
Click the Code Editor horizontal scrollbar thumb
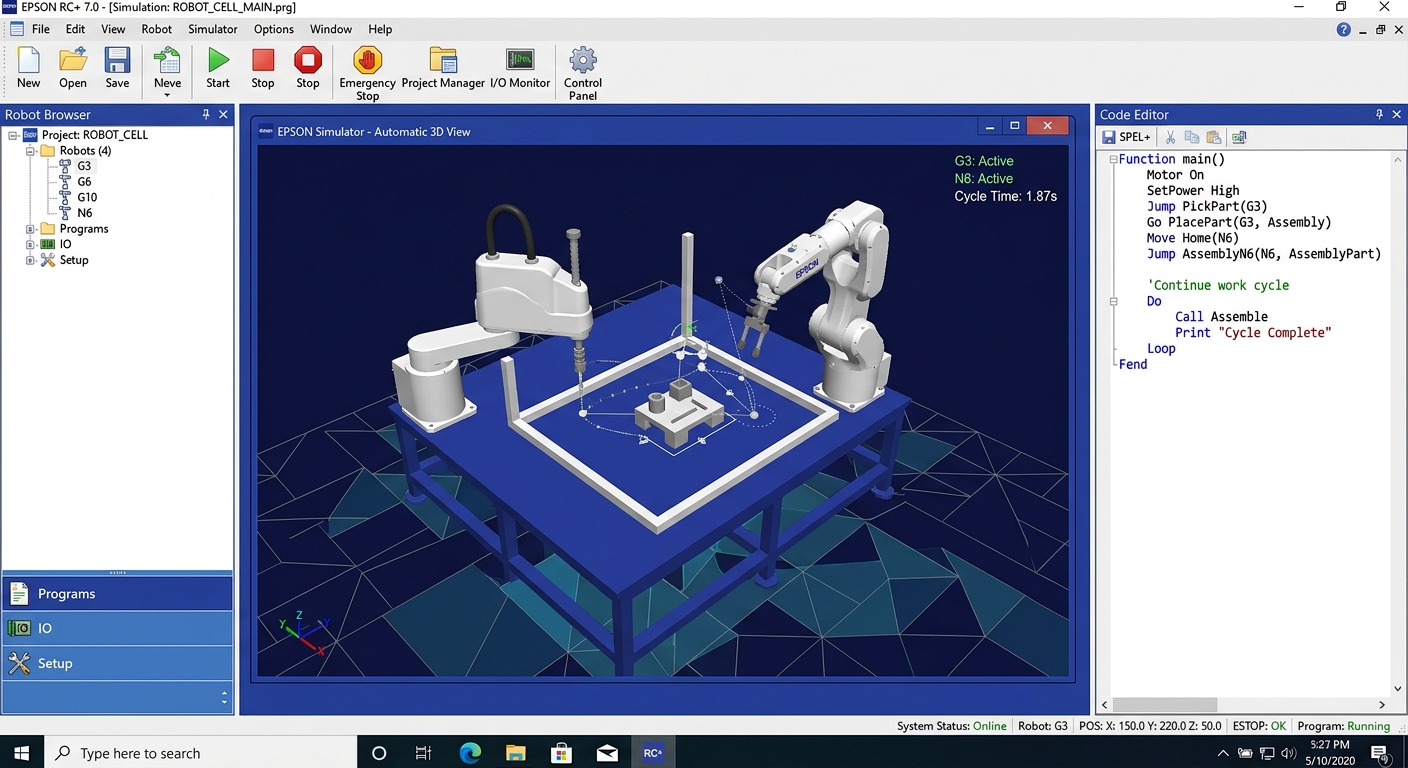point(1165,704)
